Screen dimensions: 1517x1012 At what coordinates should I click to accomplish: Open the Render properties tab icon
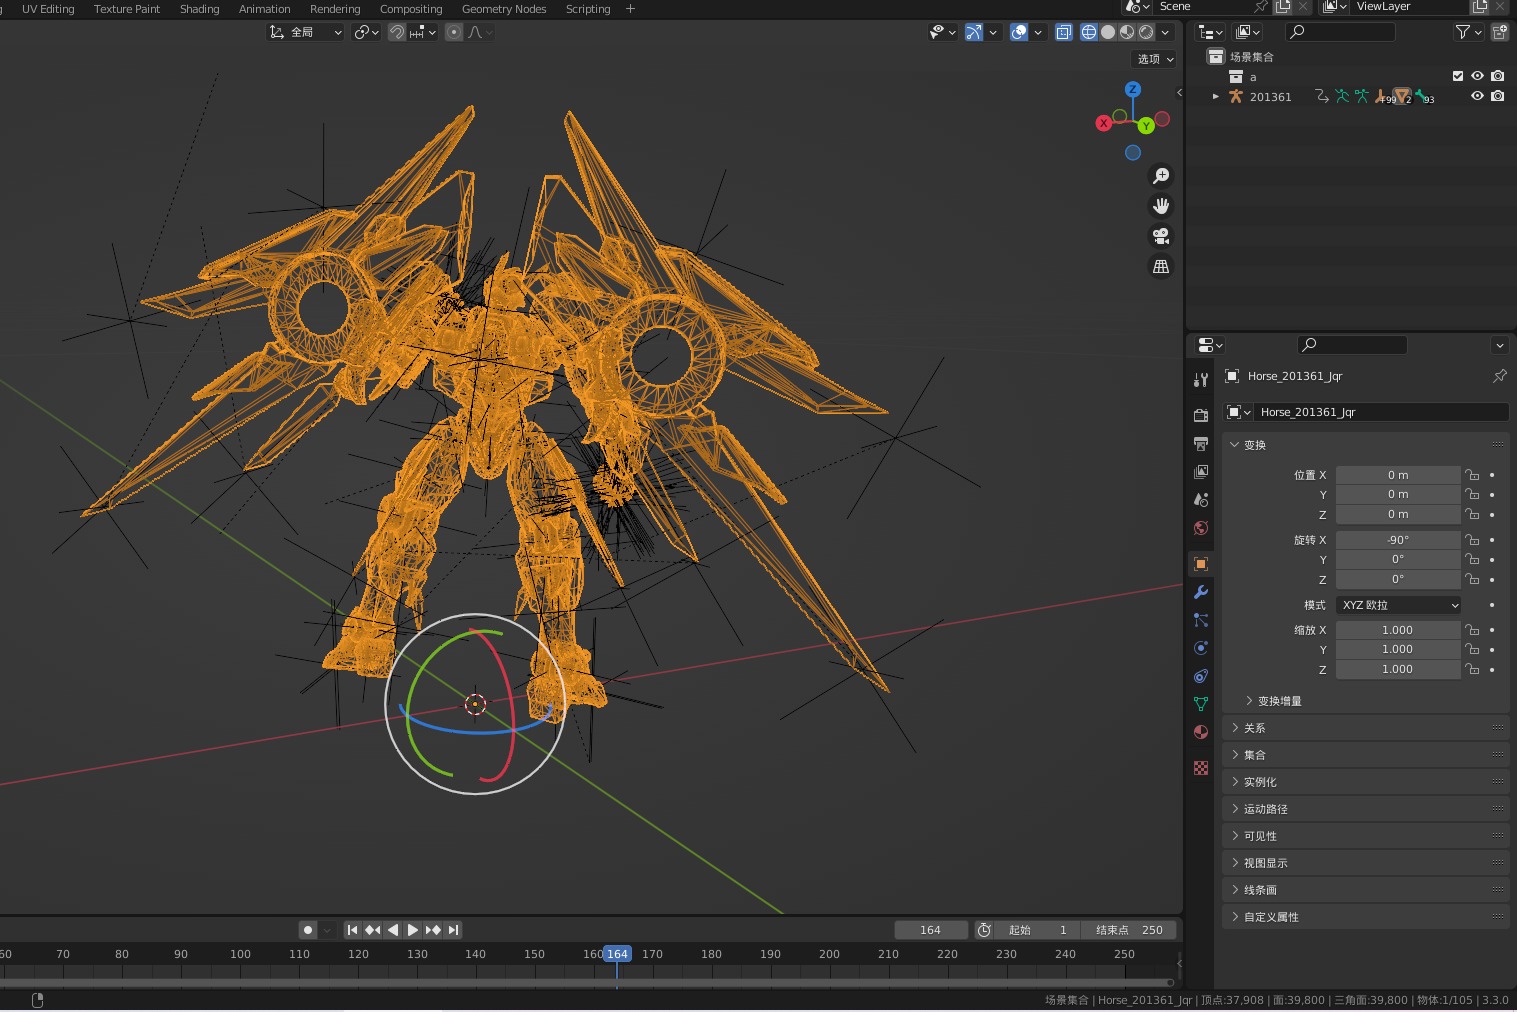(x=1201, y=415)
